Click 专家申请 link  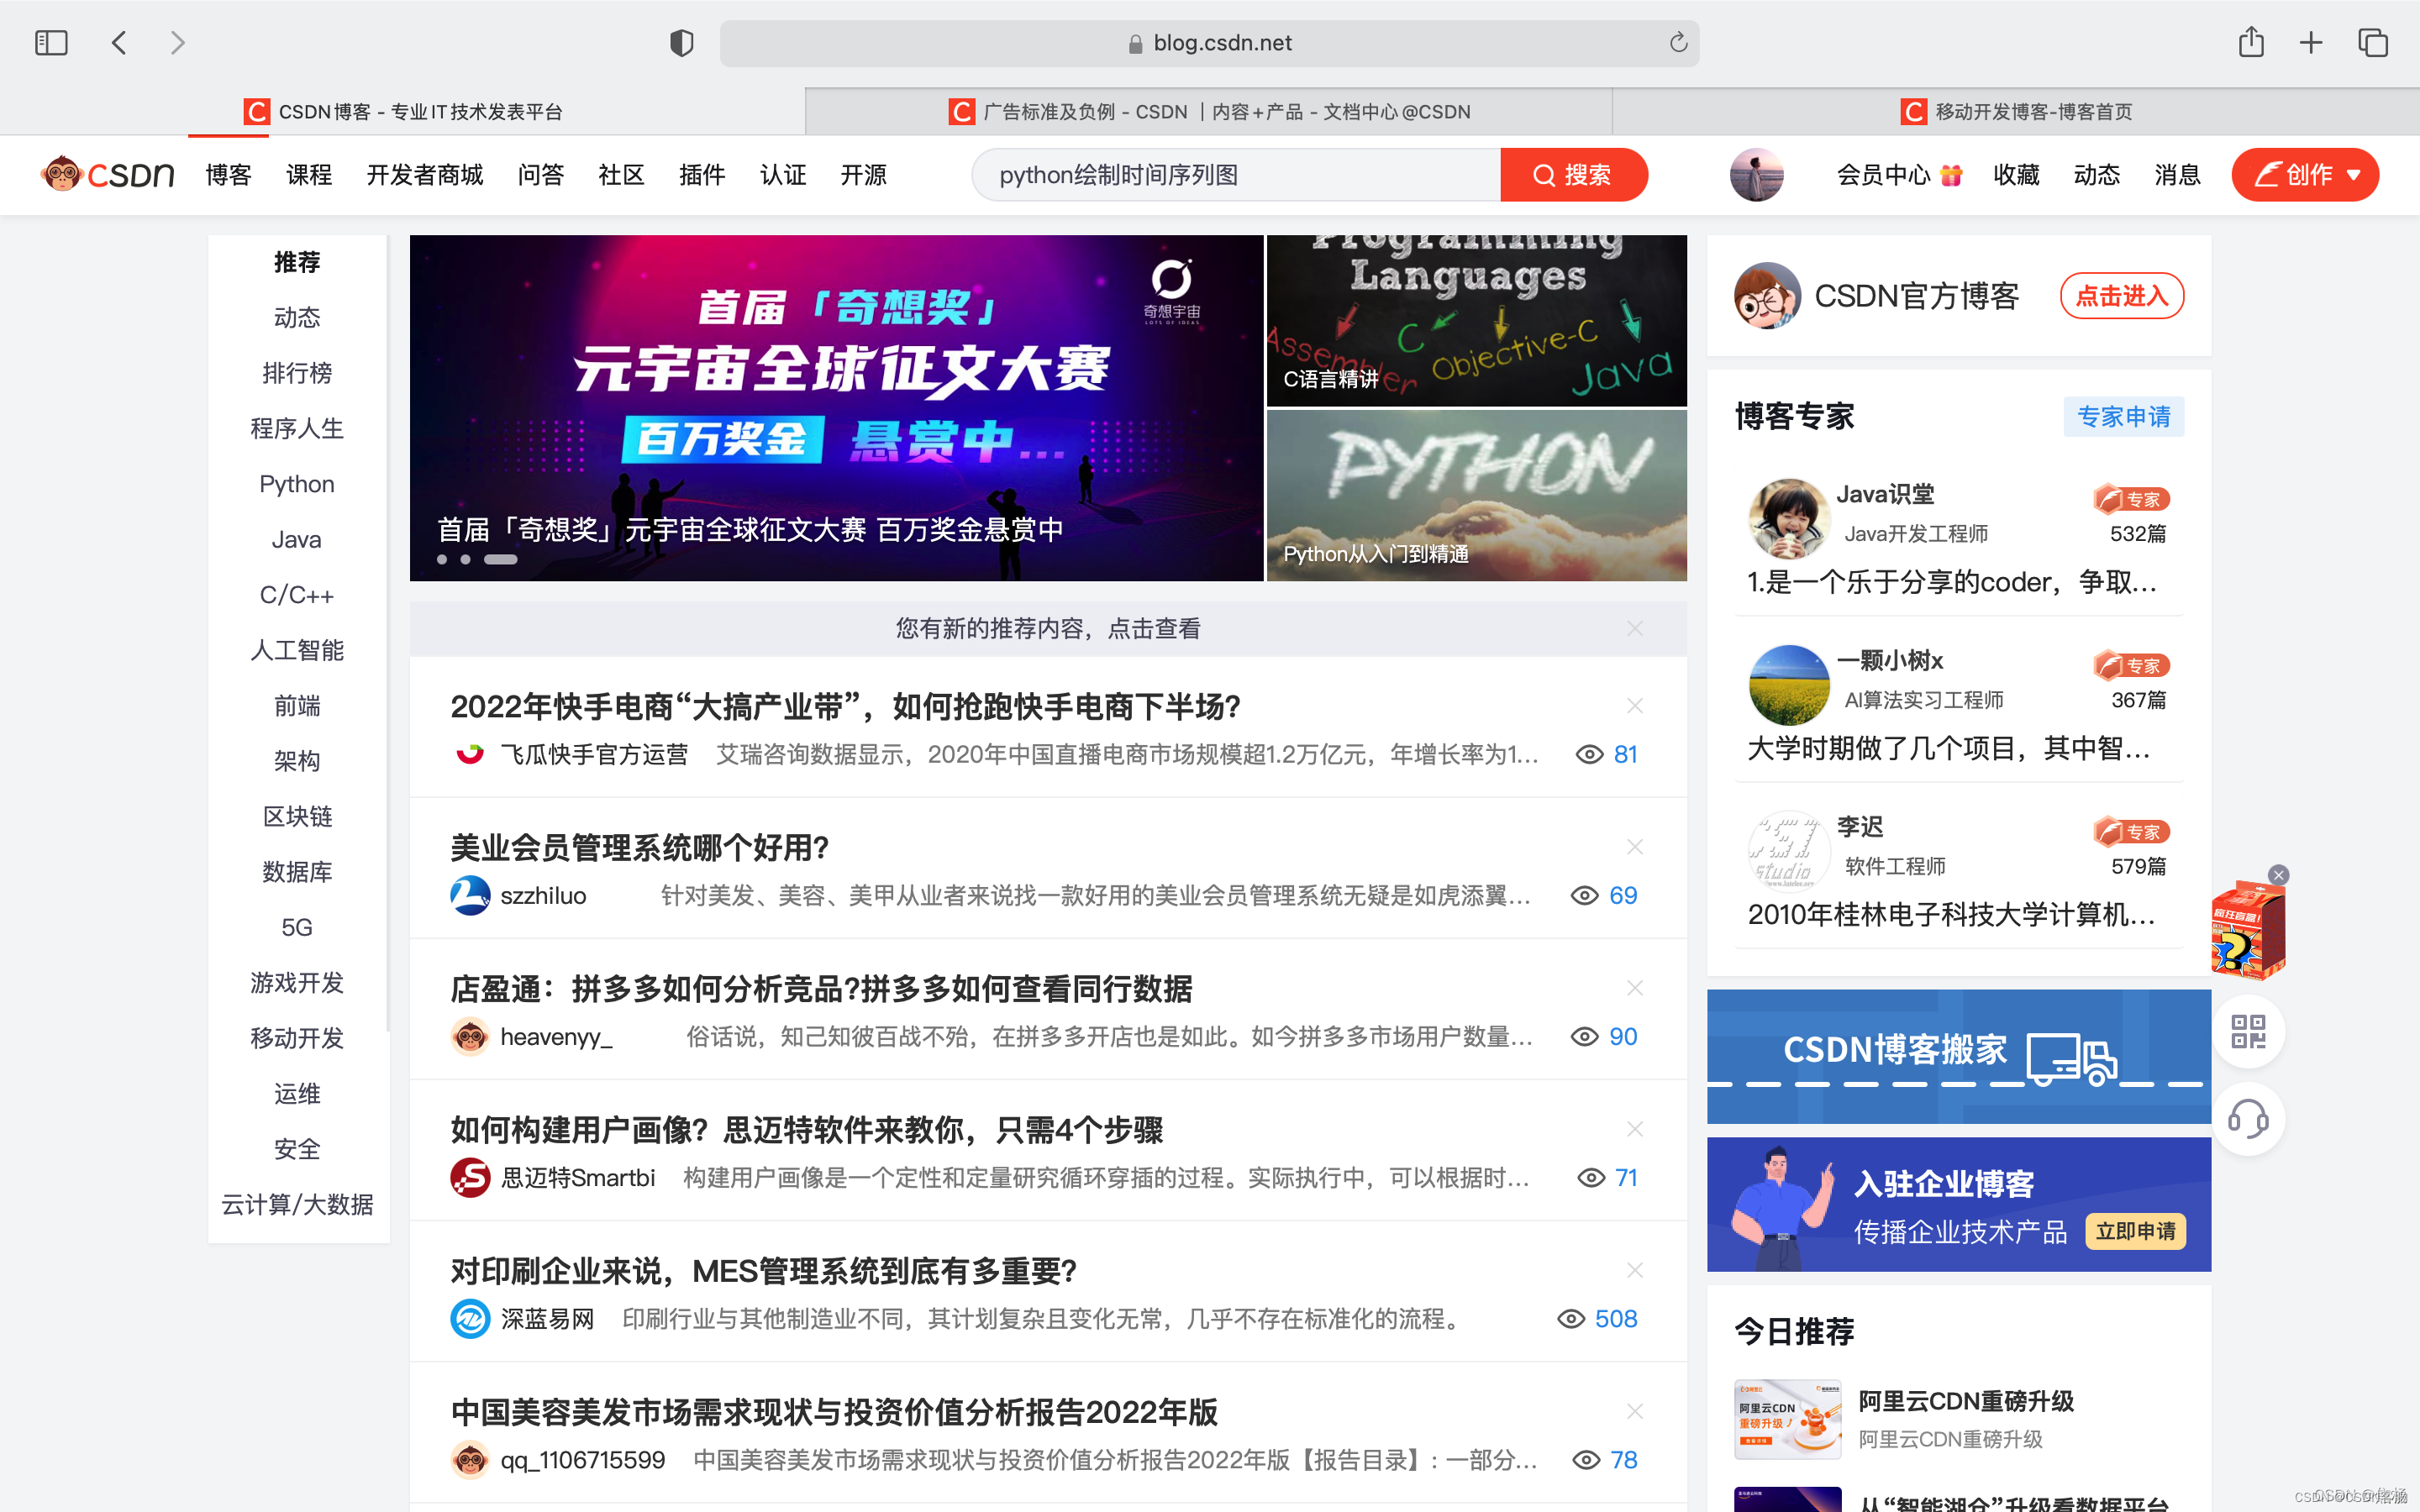coord(2123,416)
